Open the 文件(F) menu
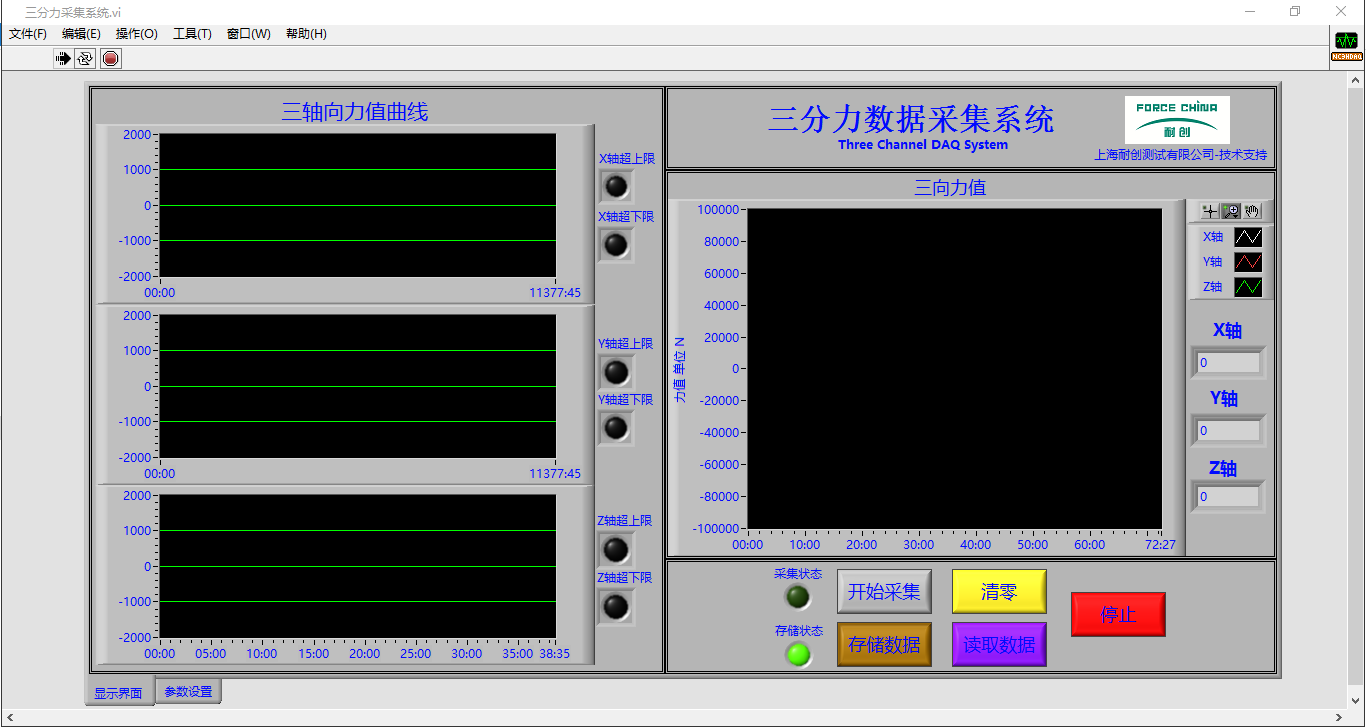Image resolution: width=1366 pixels, height=727 pixels. click(x=28, y=34)
